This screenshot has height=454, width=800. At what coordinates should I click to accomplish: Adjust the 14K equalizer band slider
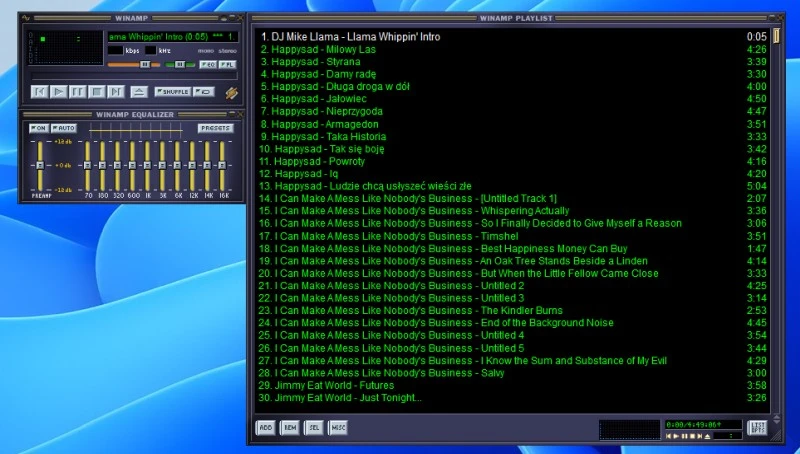pos(207,166)
